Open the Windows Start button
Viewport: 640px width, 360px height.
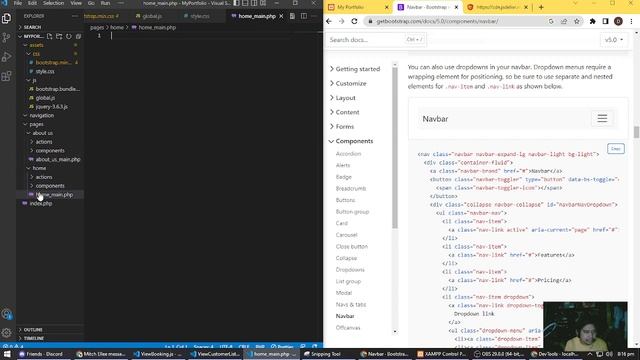(7, 354)
